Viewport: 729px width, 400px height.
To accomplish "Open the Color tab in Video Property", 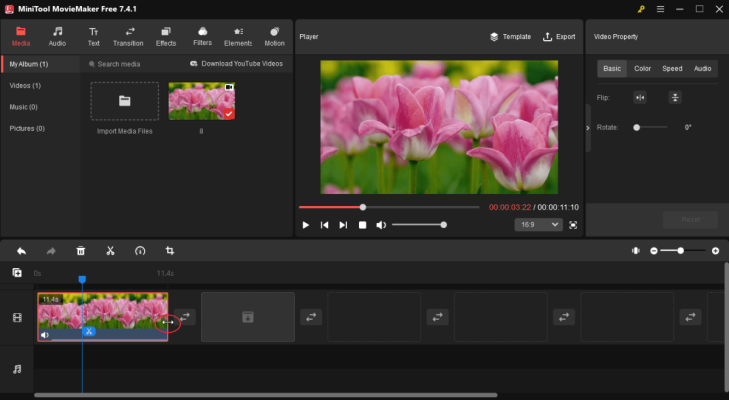I will [x=642, y=69].
